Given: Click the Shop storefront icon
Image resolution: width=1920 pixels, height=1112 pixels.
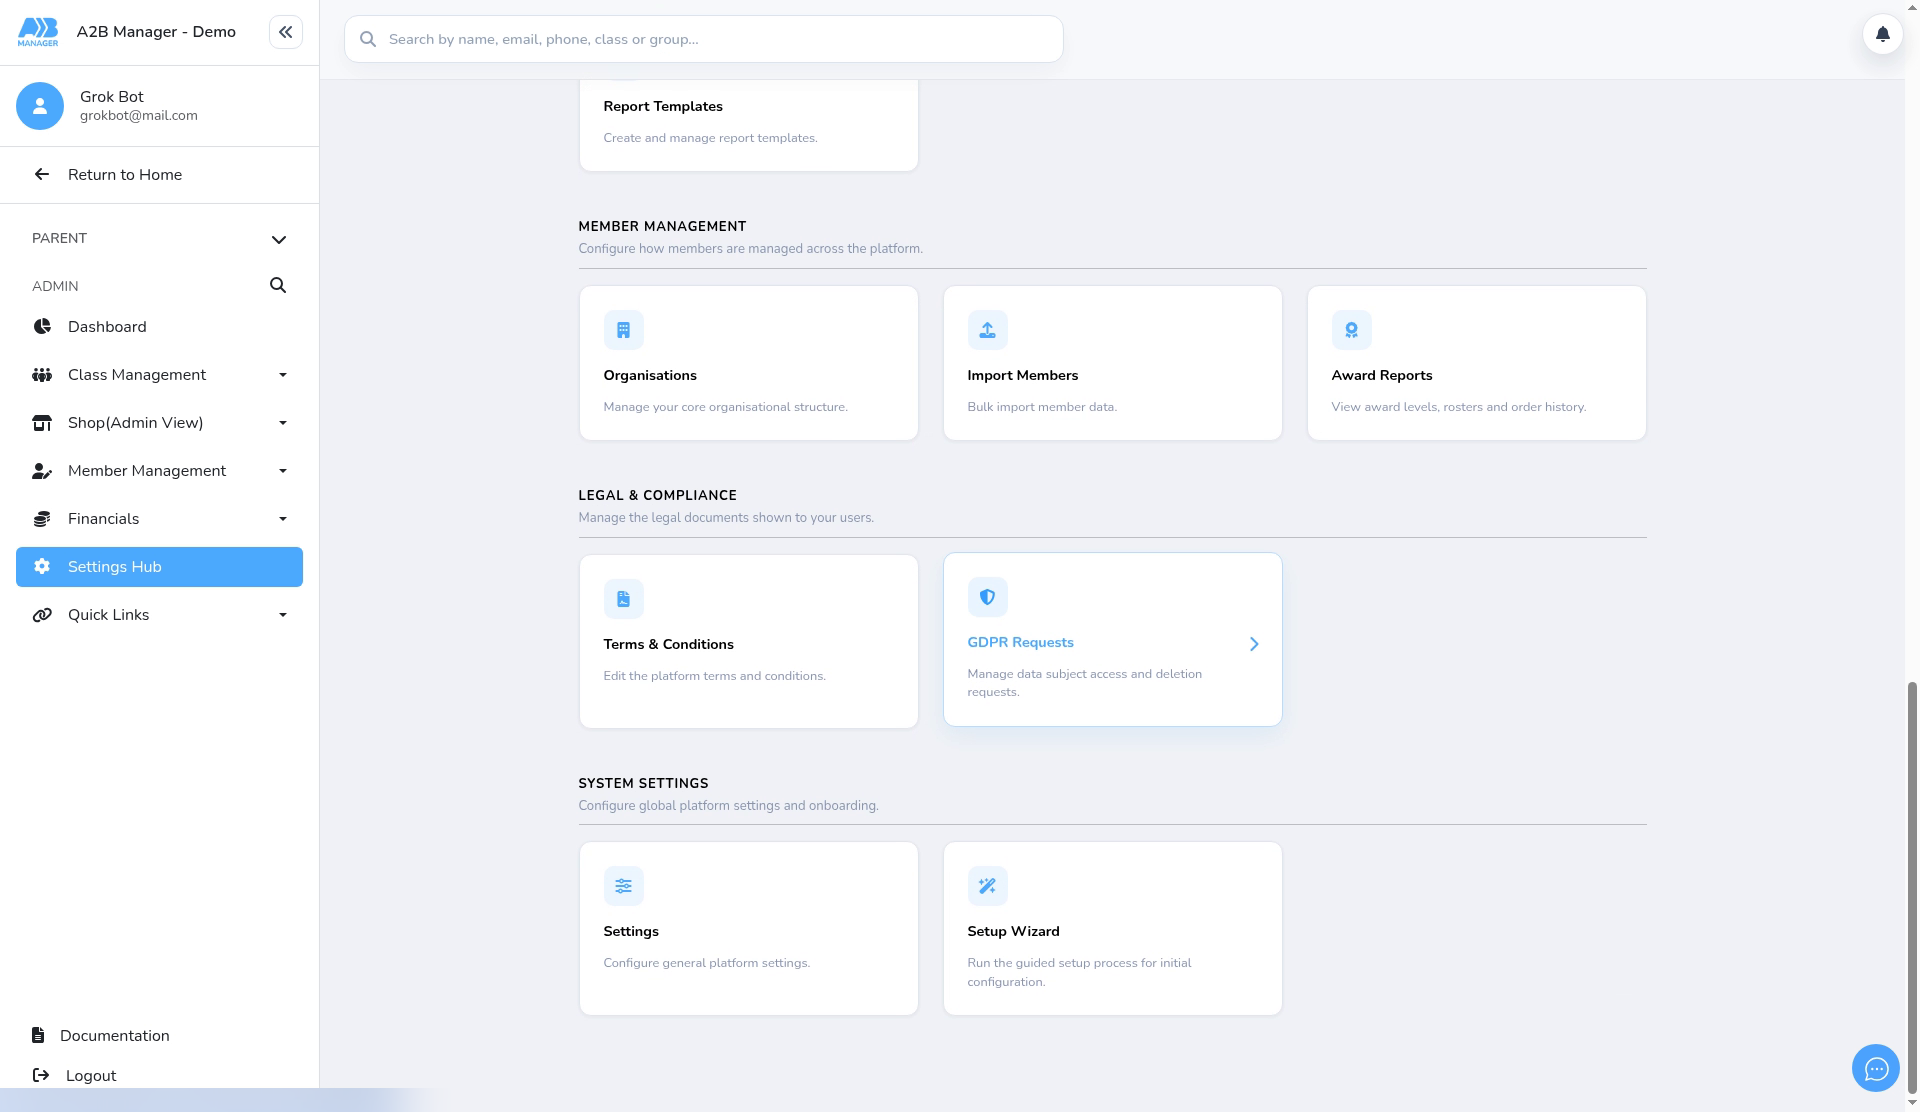Looking at the screenshot, I should (42, 423).
